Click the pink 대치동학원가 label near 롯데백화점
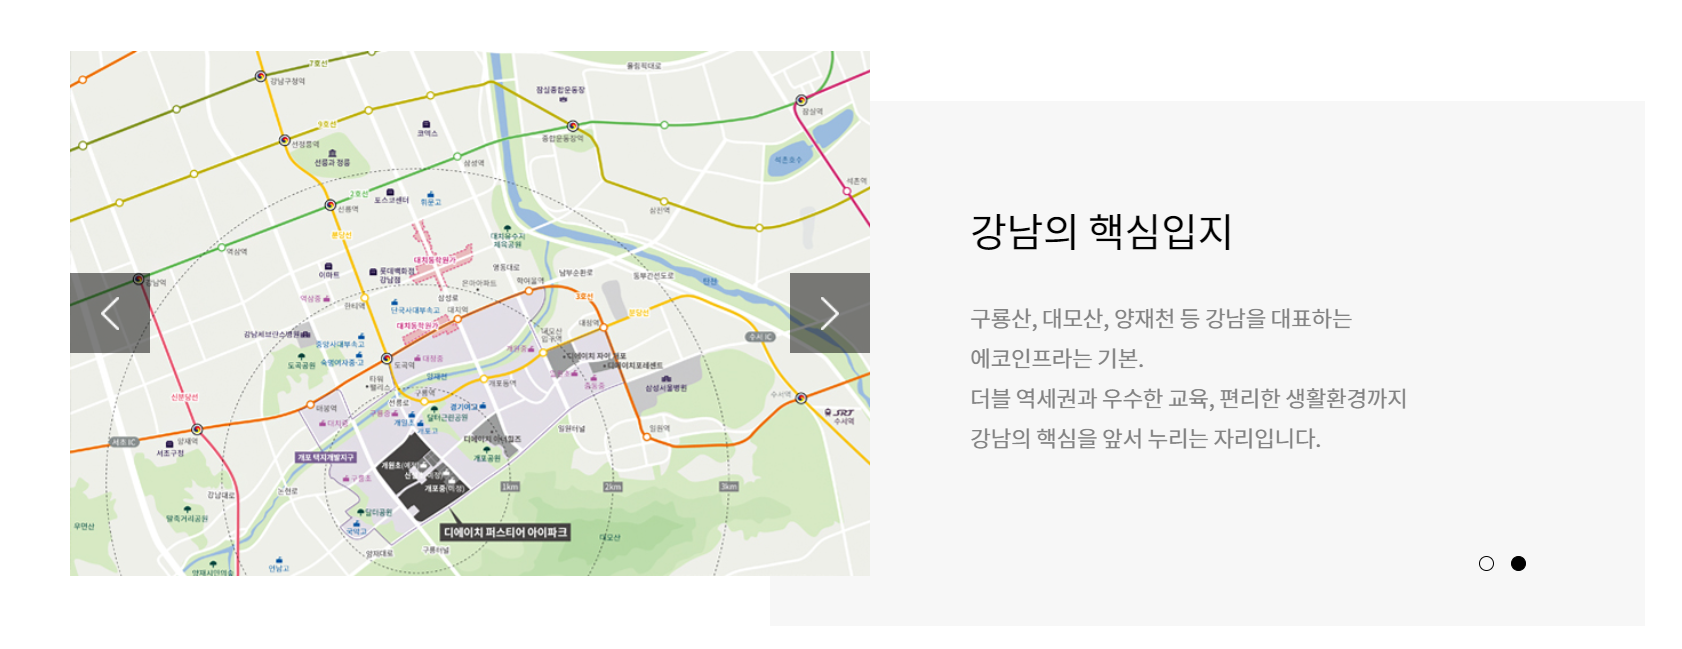Viewport: 1682px width, 649px height. pos(434,260)
